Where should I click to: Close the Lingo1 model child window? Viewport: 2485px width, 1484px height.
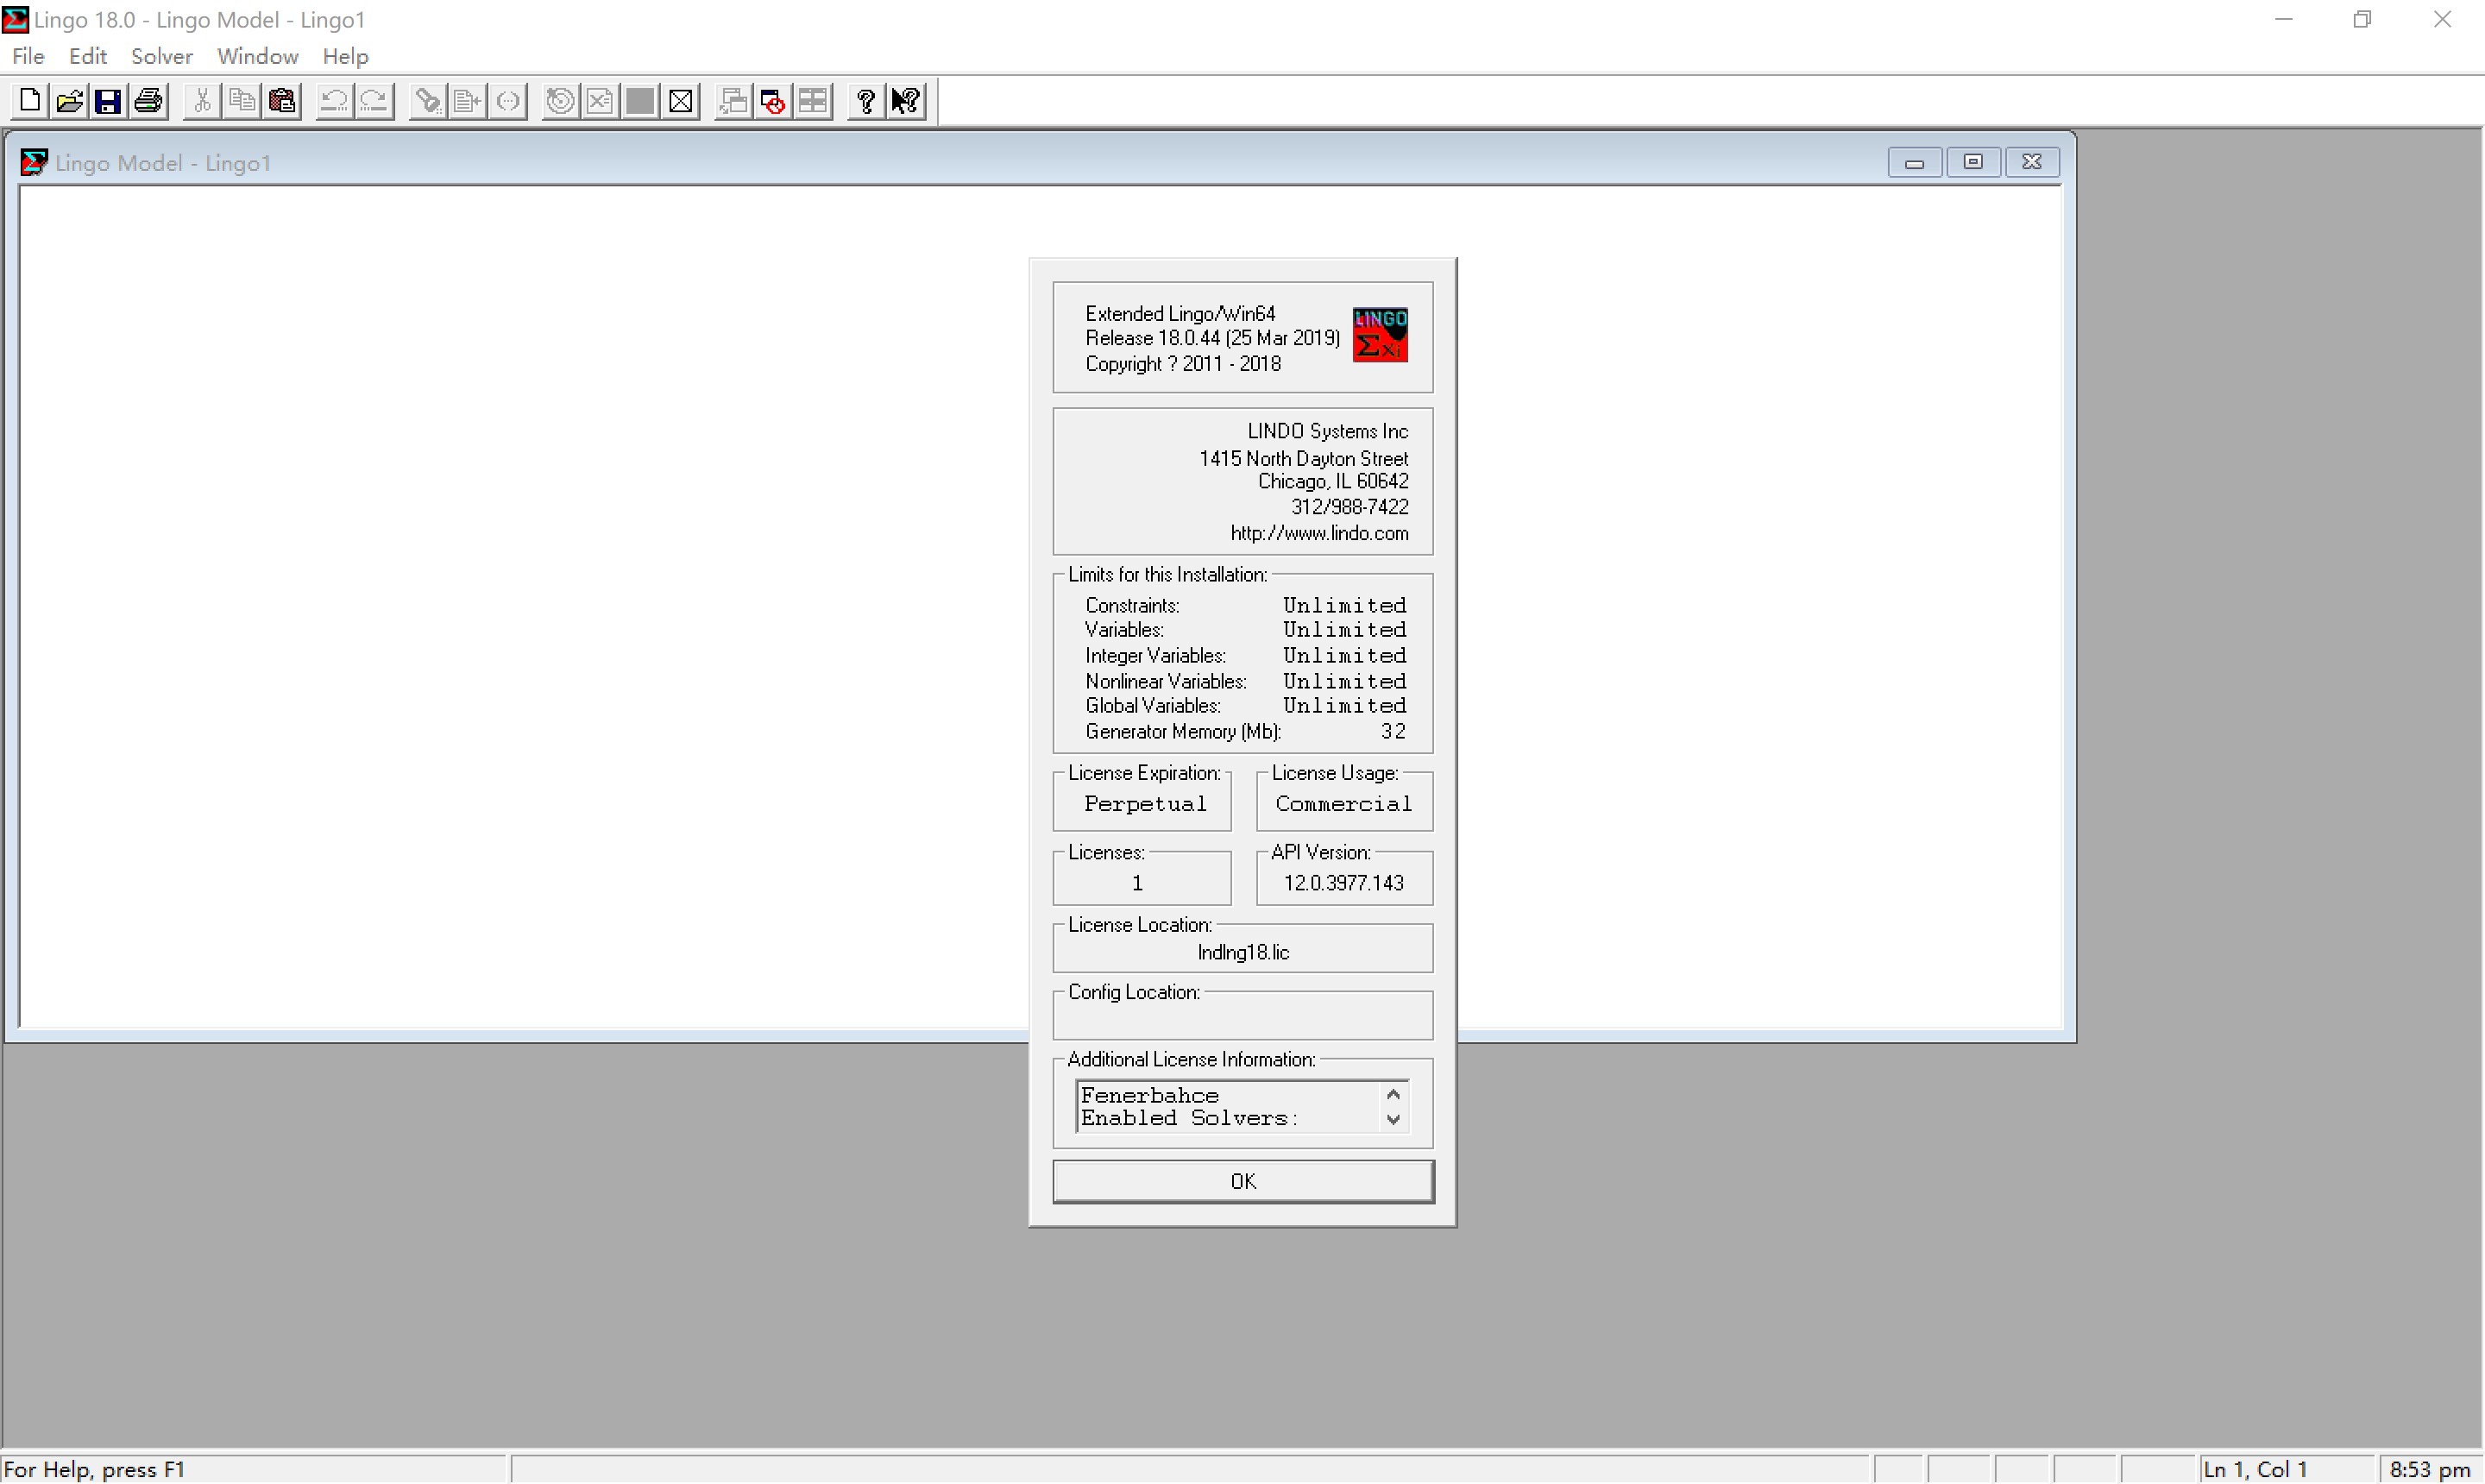pos(2032,162)
